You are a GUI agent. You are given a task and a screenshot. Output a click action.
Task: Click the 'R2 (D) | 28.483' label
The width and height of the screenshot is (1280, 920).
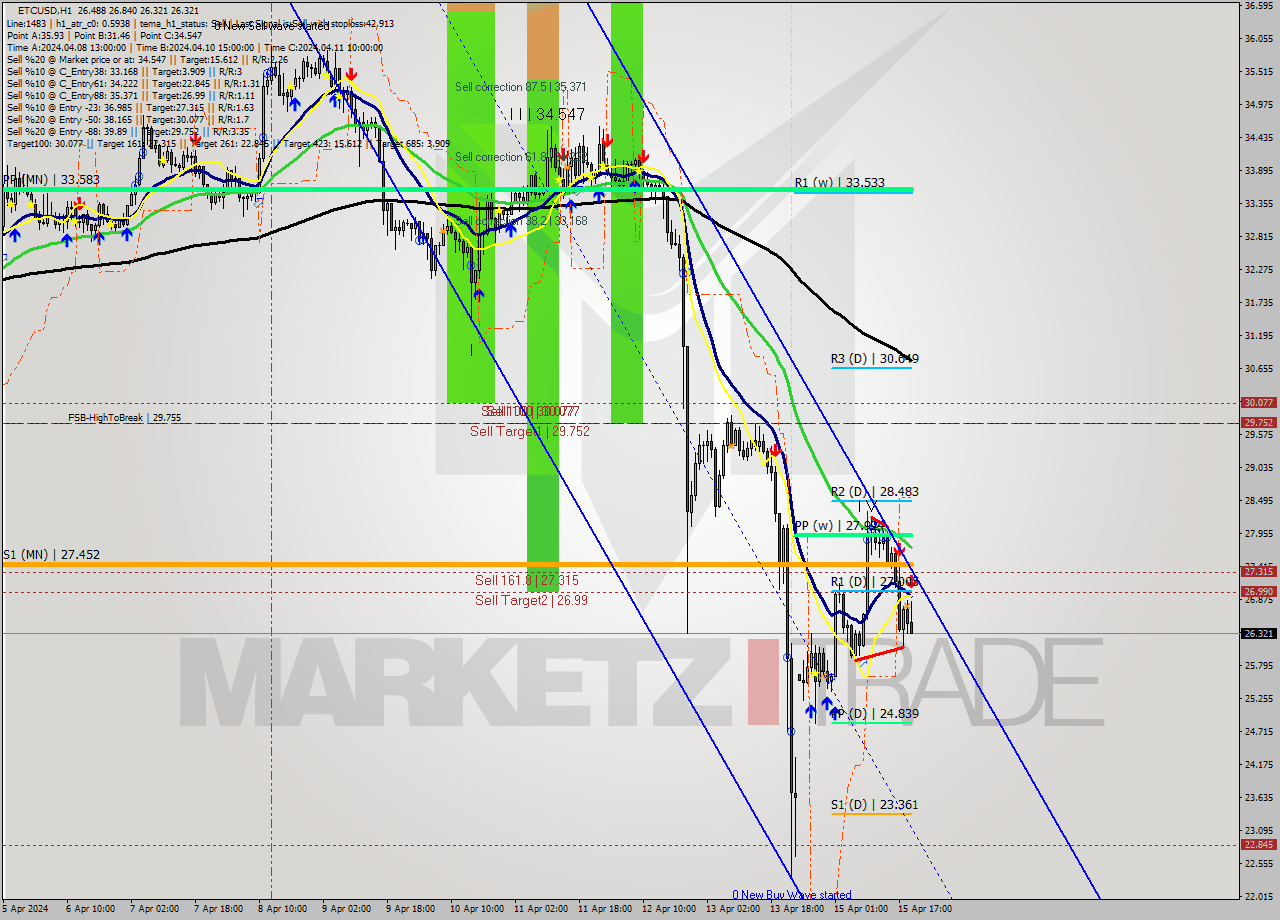874,491
